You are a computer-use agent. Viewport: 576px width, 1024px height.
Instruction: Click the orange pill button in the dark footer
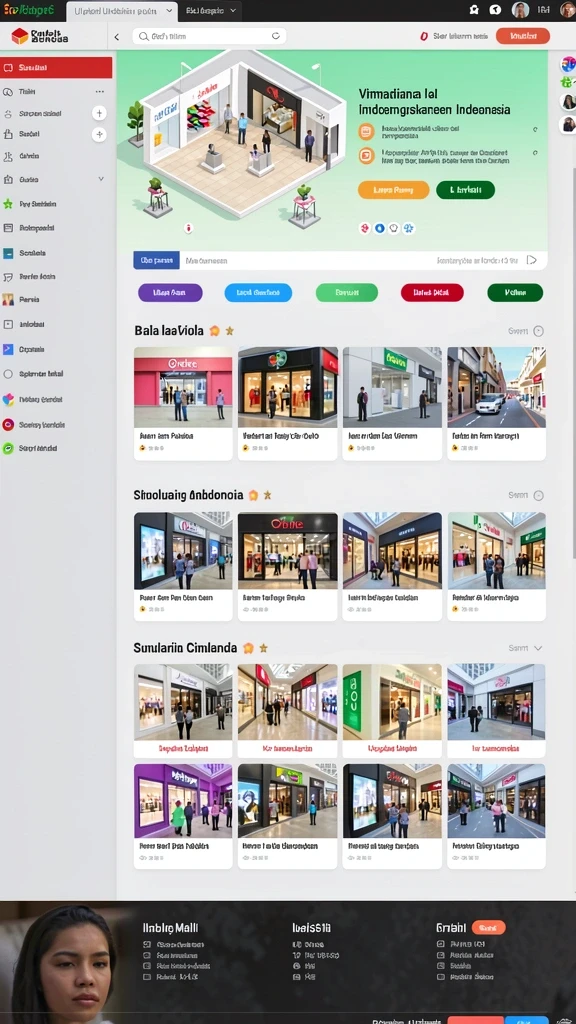[x=488, y=927]
